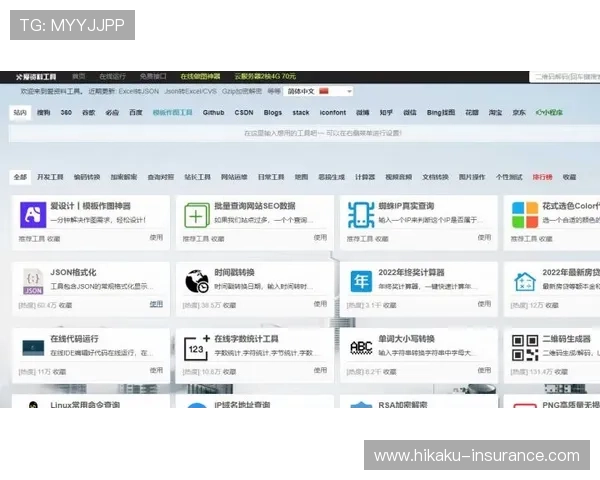Select the 百度 search tab
The image size is (600, 480).
pos(135,113)
